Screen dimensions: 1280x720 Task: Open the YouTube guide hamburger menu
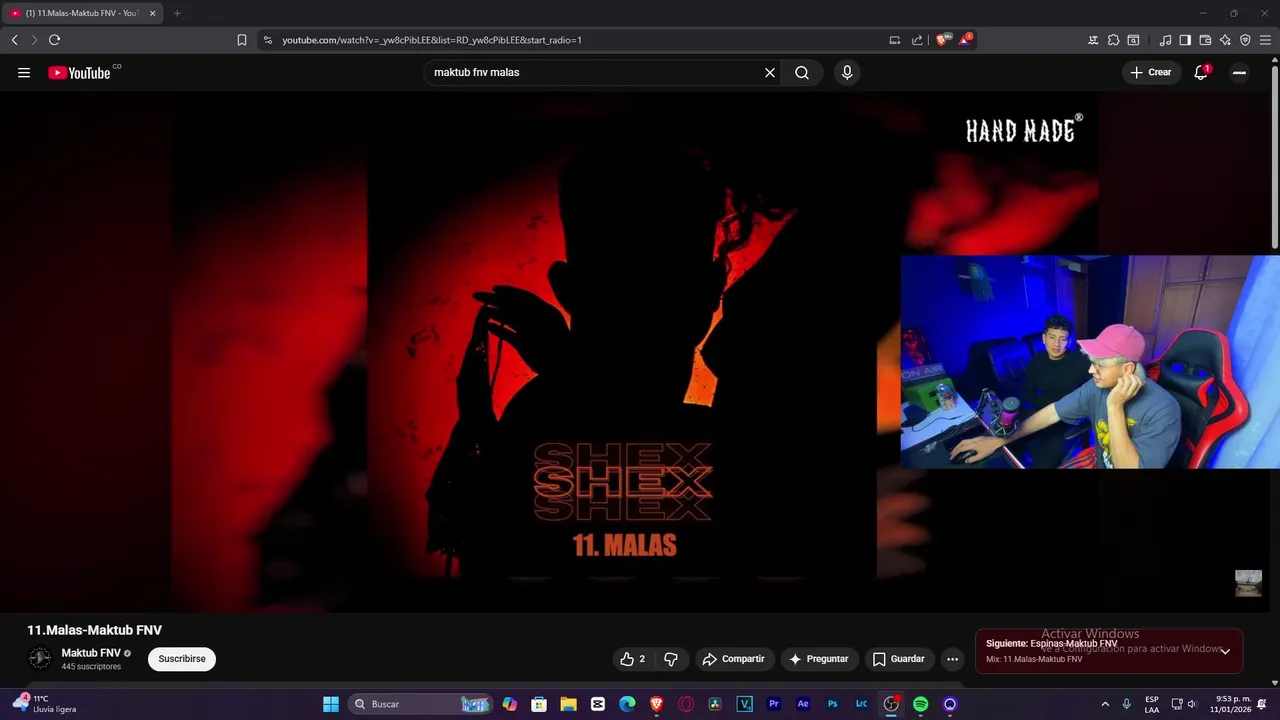pos(24,72)
